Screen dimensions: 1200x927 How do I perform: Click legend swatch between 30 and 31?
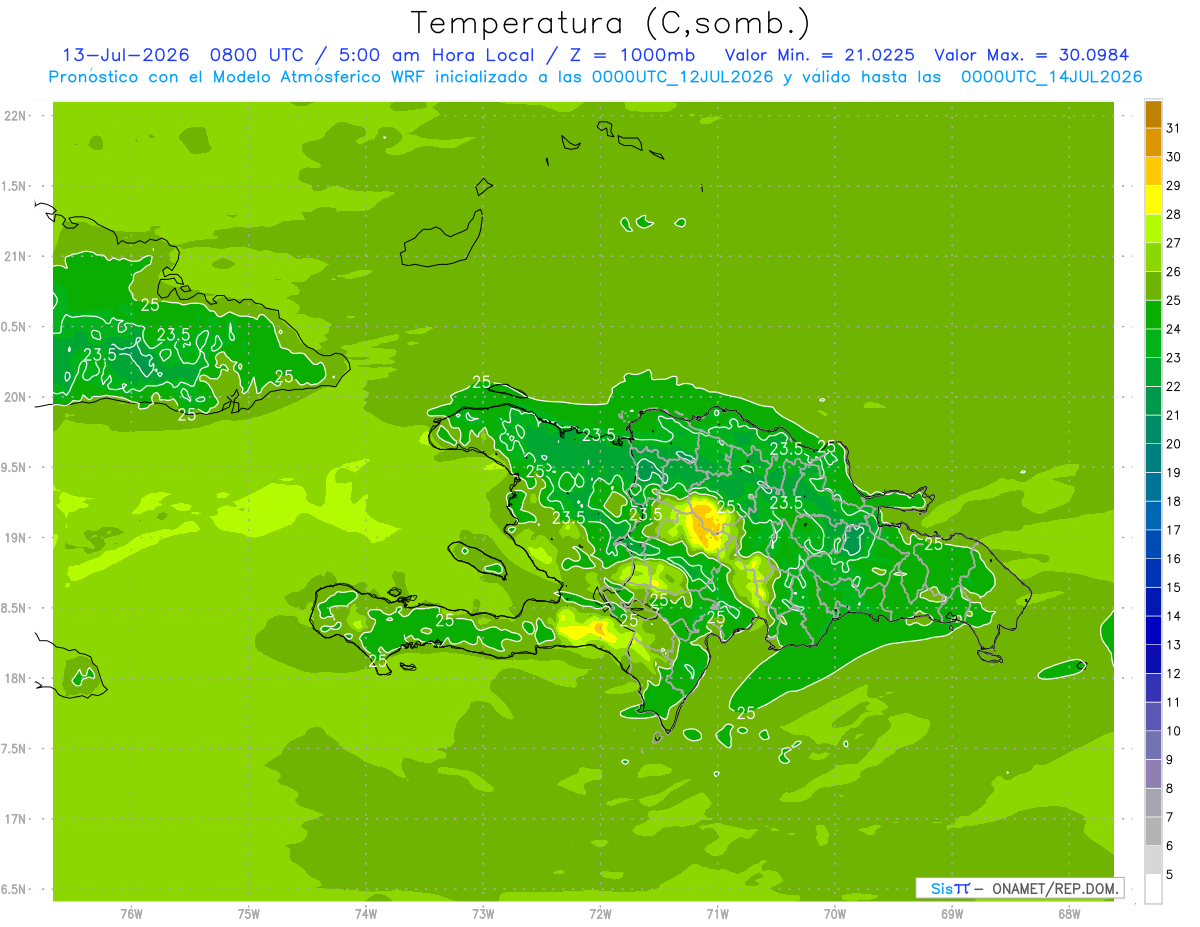coord(1153,143)
